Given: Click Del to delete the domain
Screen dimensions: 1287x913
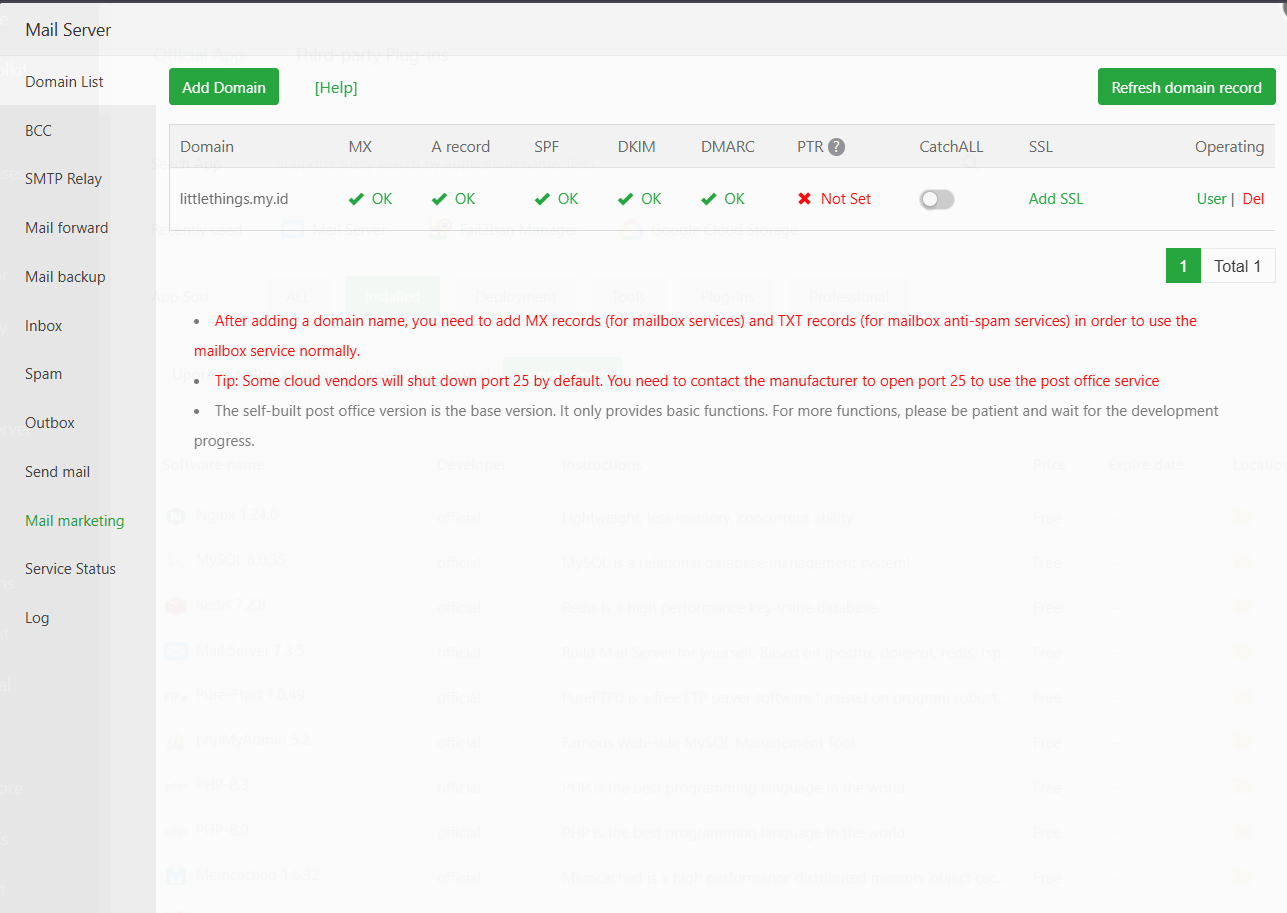Looking at the screenshot, I should point(1253,199).
